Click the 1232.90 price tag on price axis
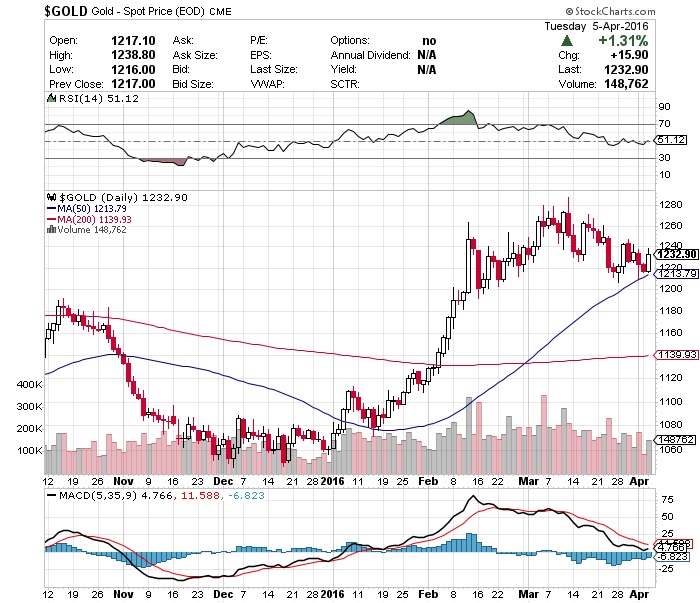The image size is (700, 603). [677, 254]
